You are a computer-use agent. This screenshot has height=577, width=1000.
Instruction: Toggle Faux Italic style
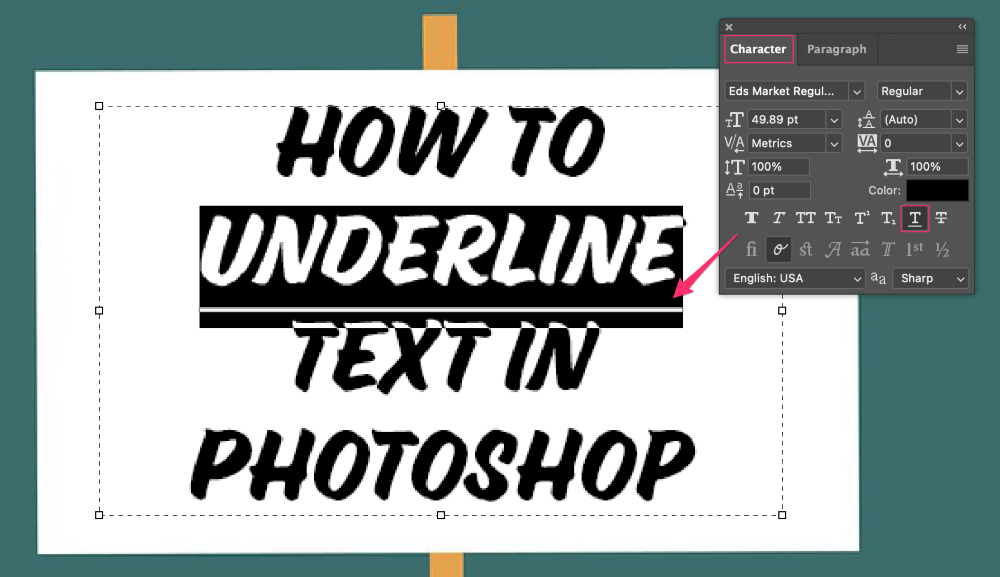(x=779, y=218)
